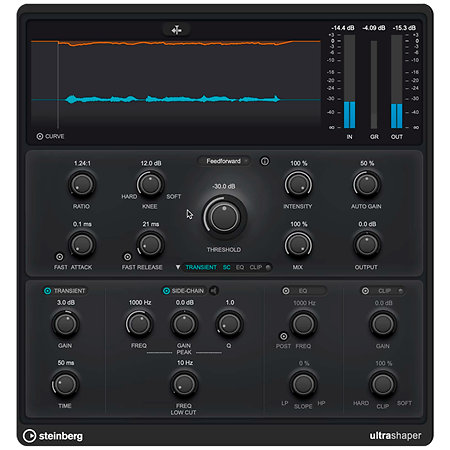Click the Side-chain peak GAIN knob

coord(184,324)
